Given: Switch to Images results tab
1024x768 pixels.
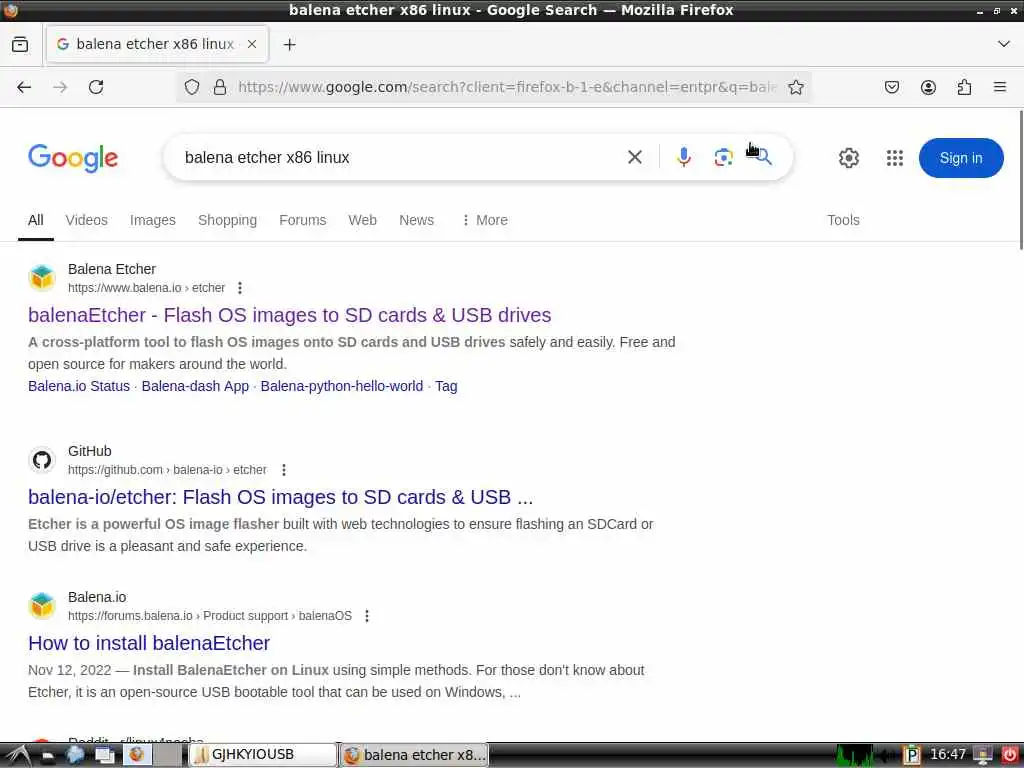Looking at the screenshot, I should click(153, 220).
